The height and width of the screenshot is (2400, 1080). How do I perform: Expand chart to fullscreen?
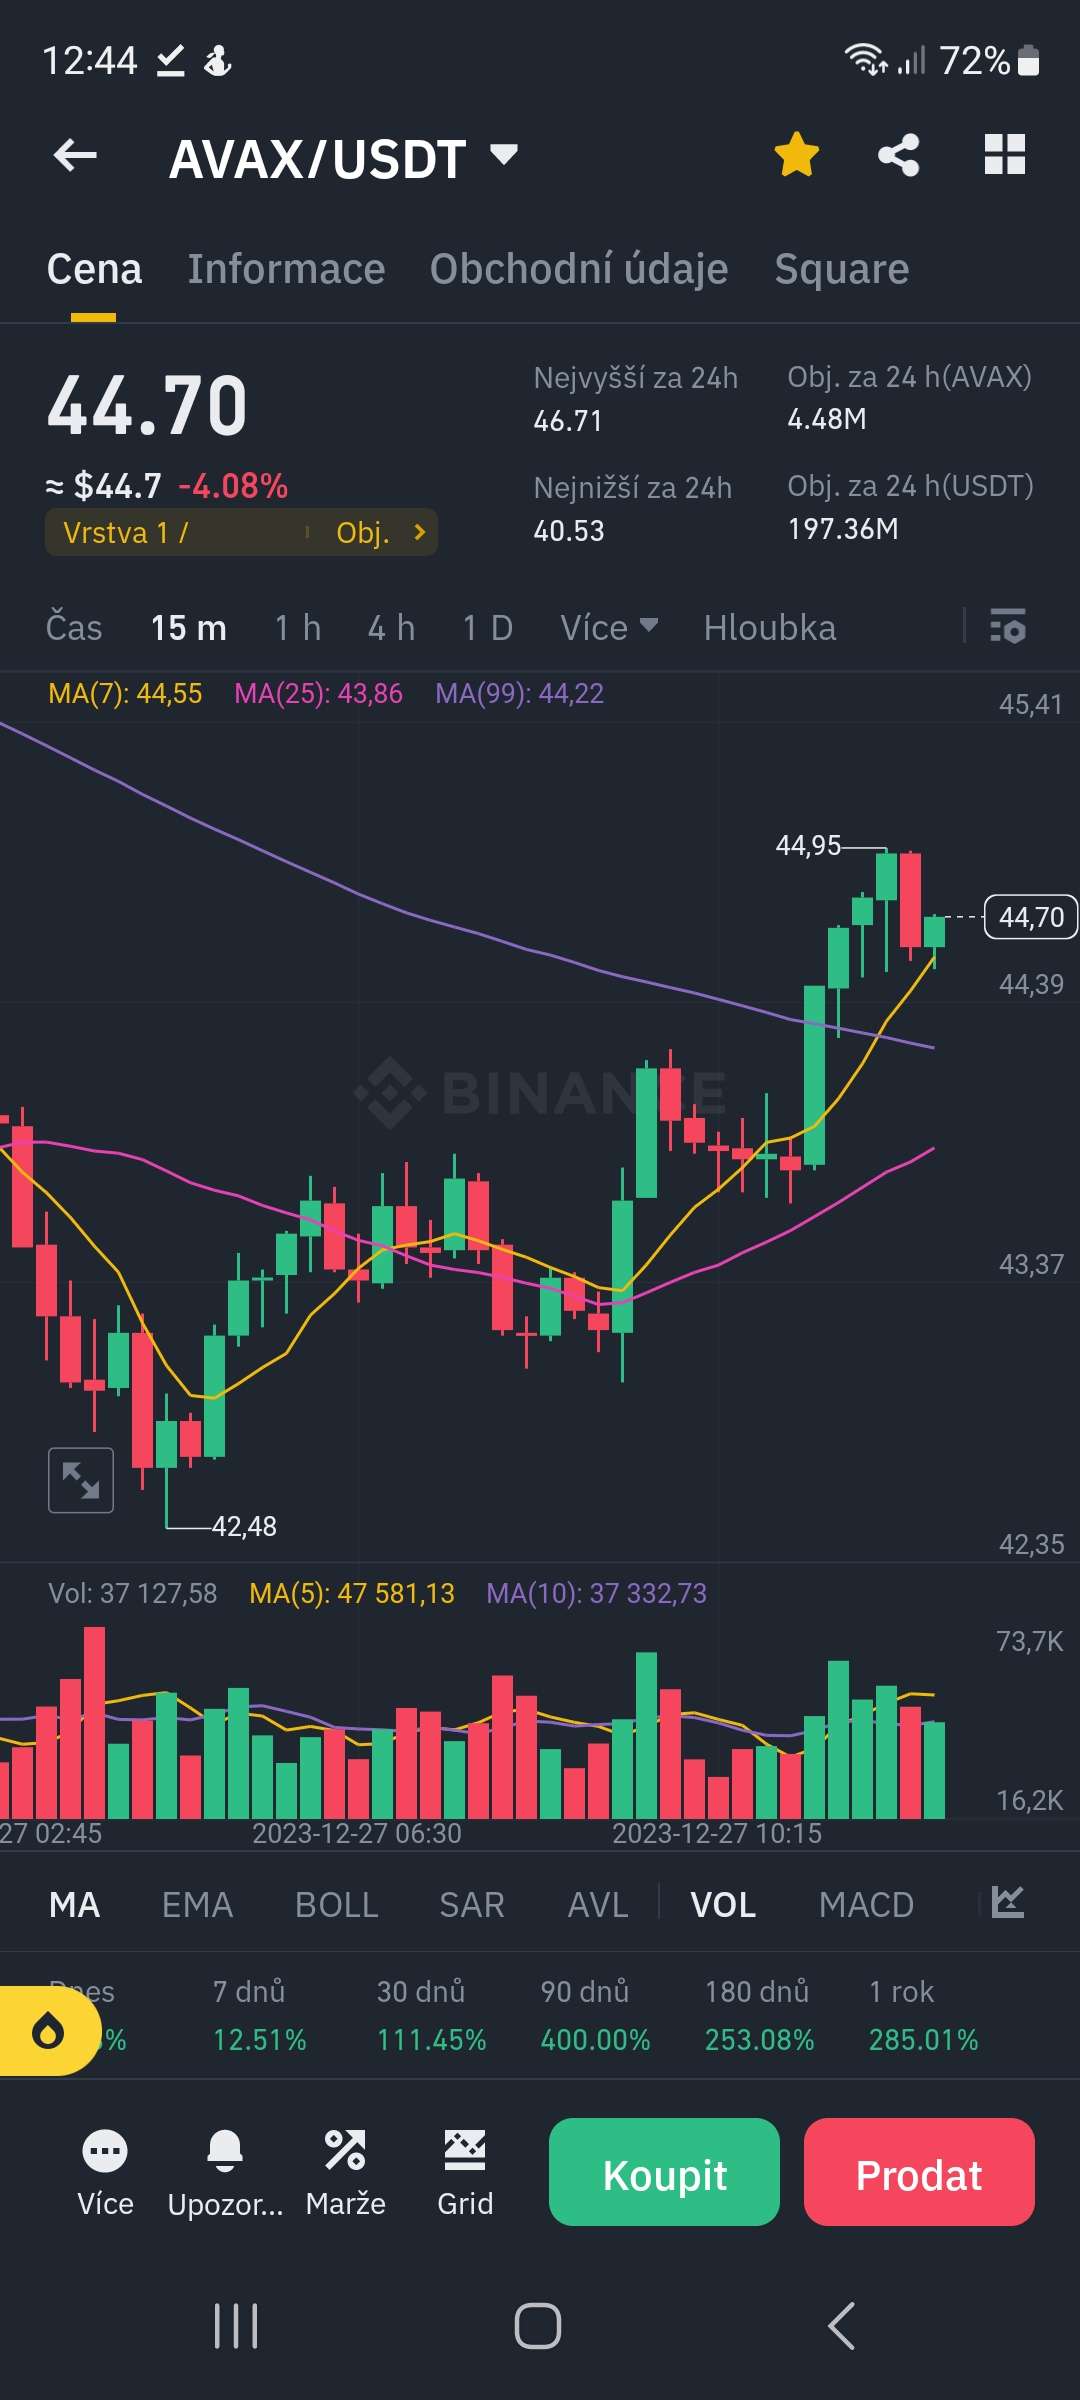(x=81, y=1480)
